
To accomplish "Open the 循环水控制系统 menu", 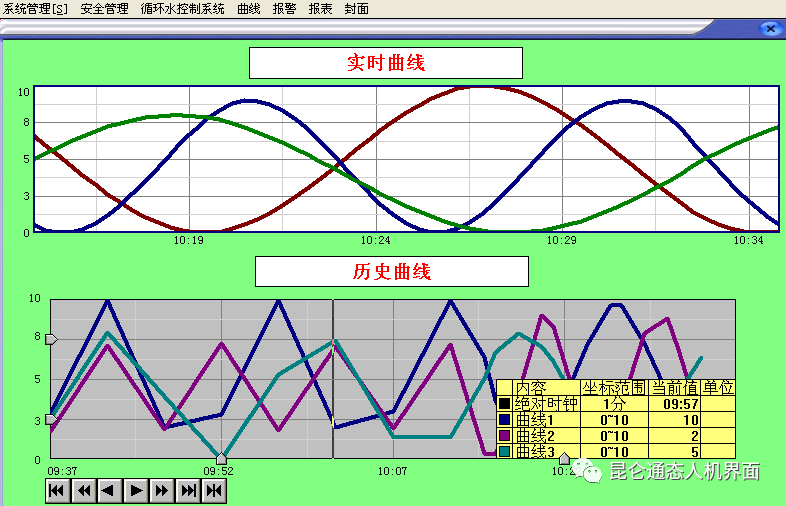I will click(183, 8).
